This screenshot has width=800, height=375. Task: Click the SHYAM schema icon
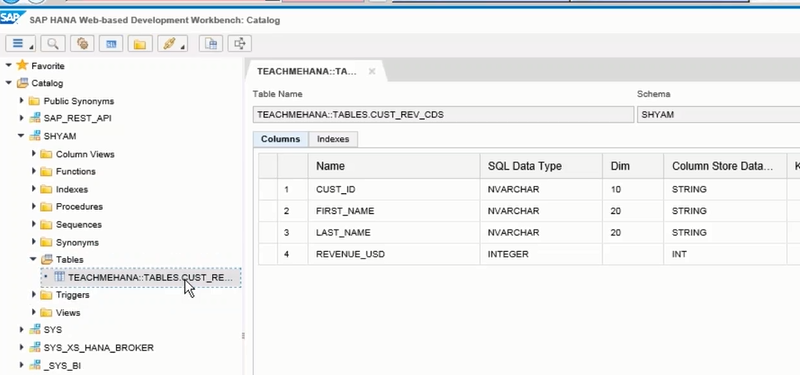pyautogui.click(x=35, y=136)
